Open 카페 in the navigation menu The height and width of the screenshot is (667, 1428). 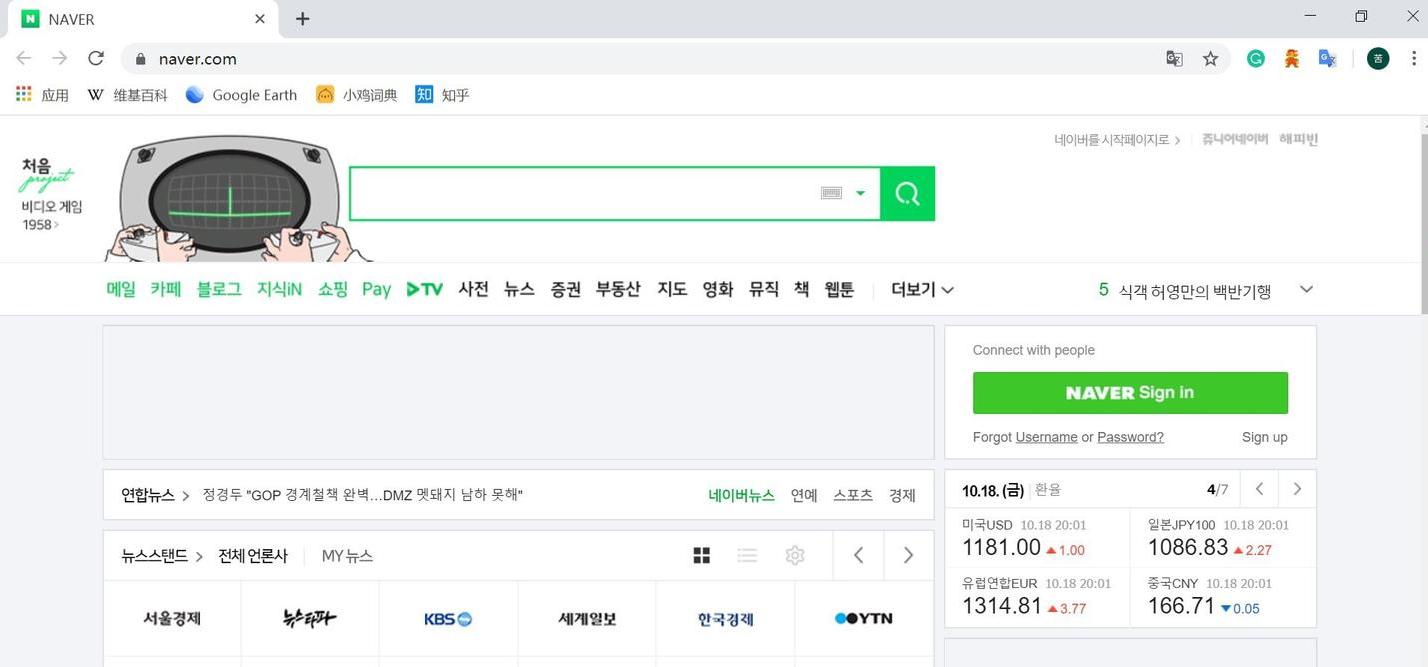[x=166, y=289]
